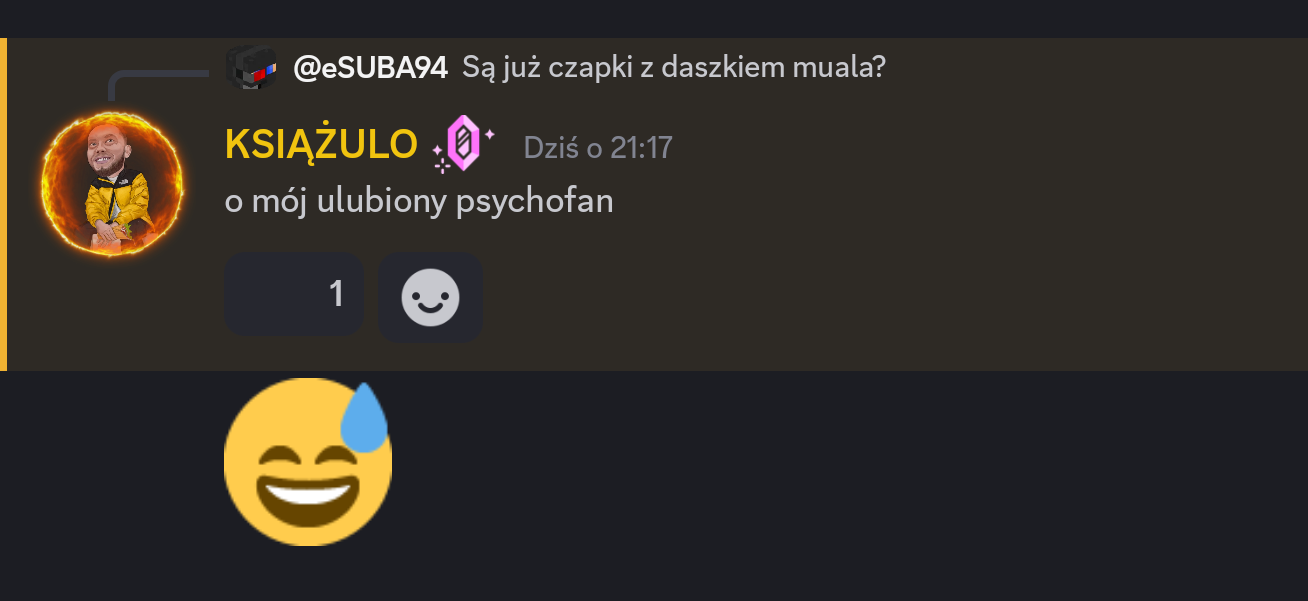The image size is (1308, 601).
Task: Toggle the existing reaction showing count 1
Action: (294, 294)
